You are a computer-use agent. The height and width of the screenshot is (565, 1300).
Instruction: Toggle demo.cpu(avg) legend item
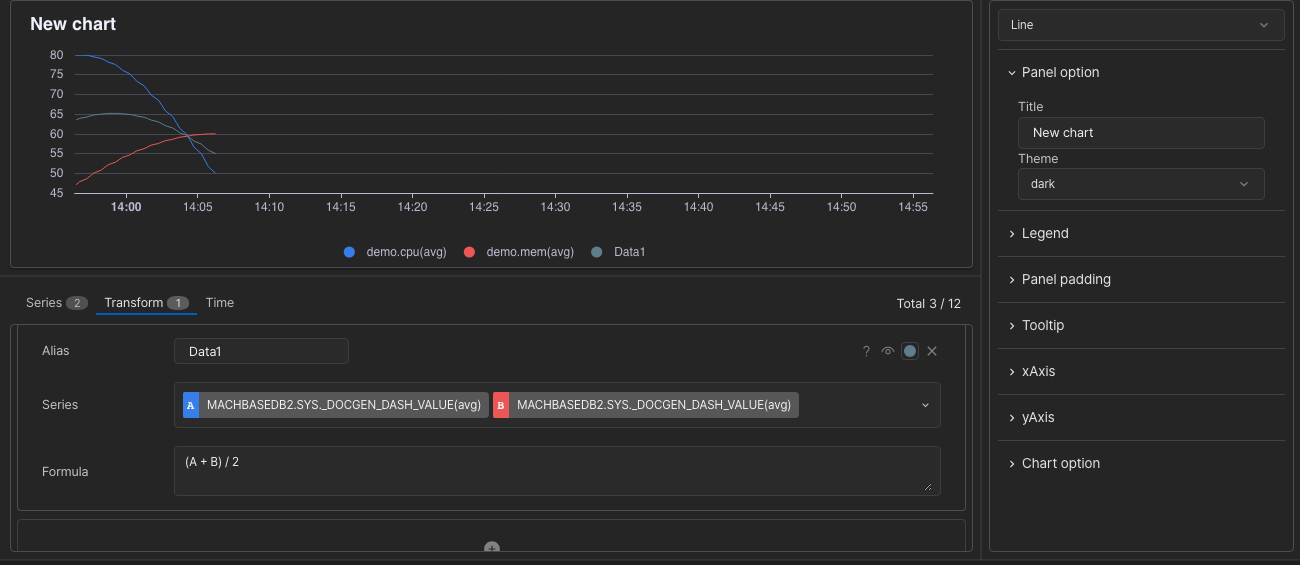click(394, 252)
